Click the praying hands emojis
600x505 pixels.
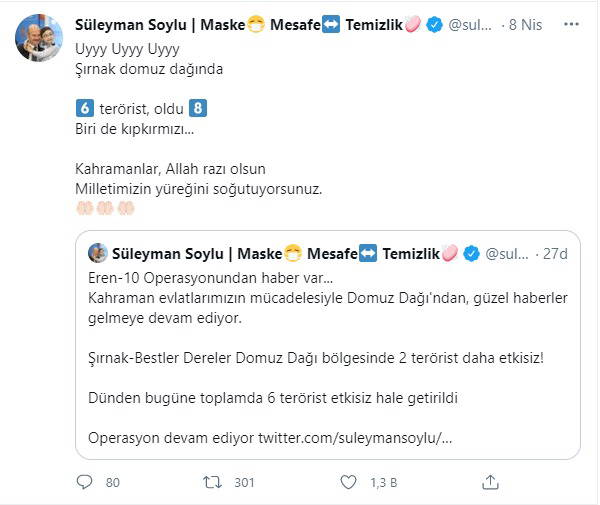pos(105,208)
